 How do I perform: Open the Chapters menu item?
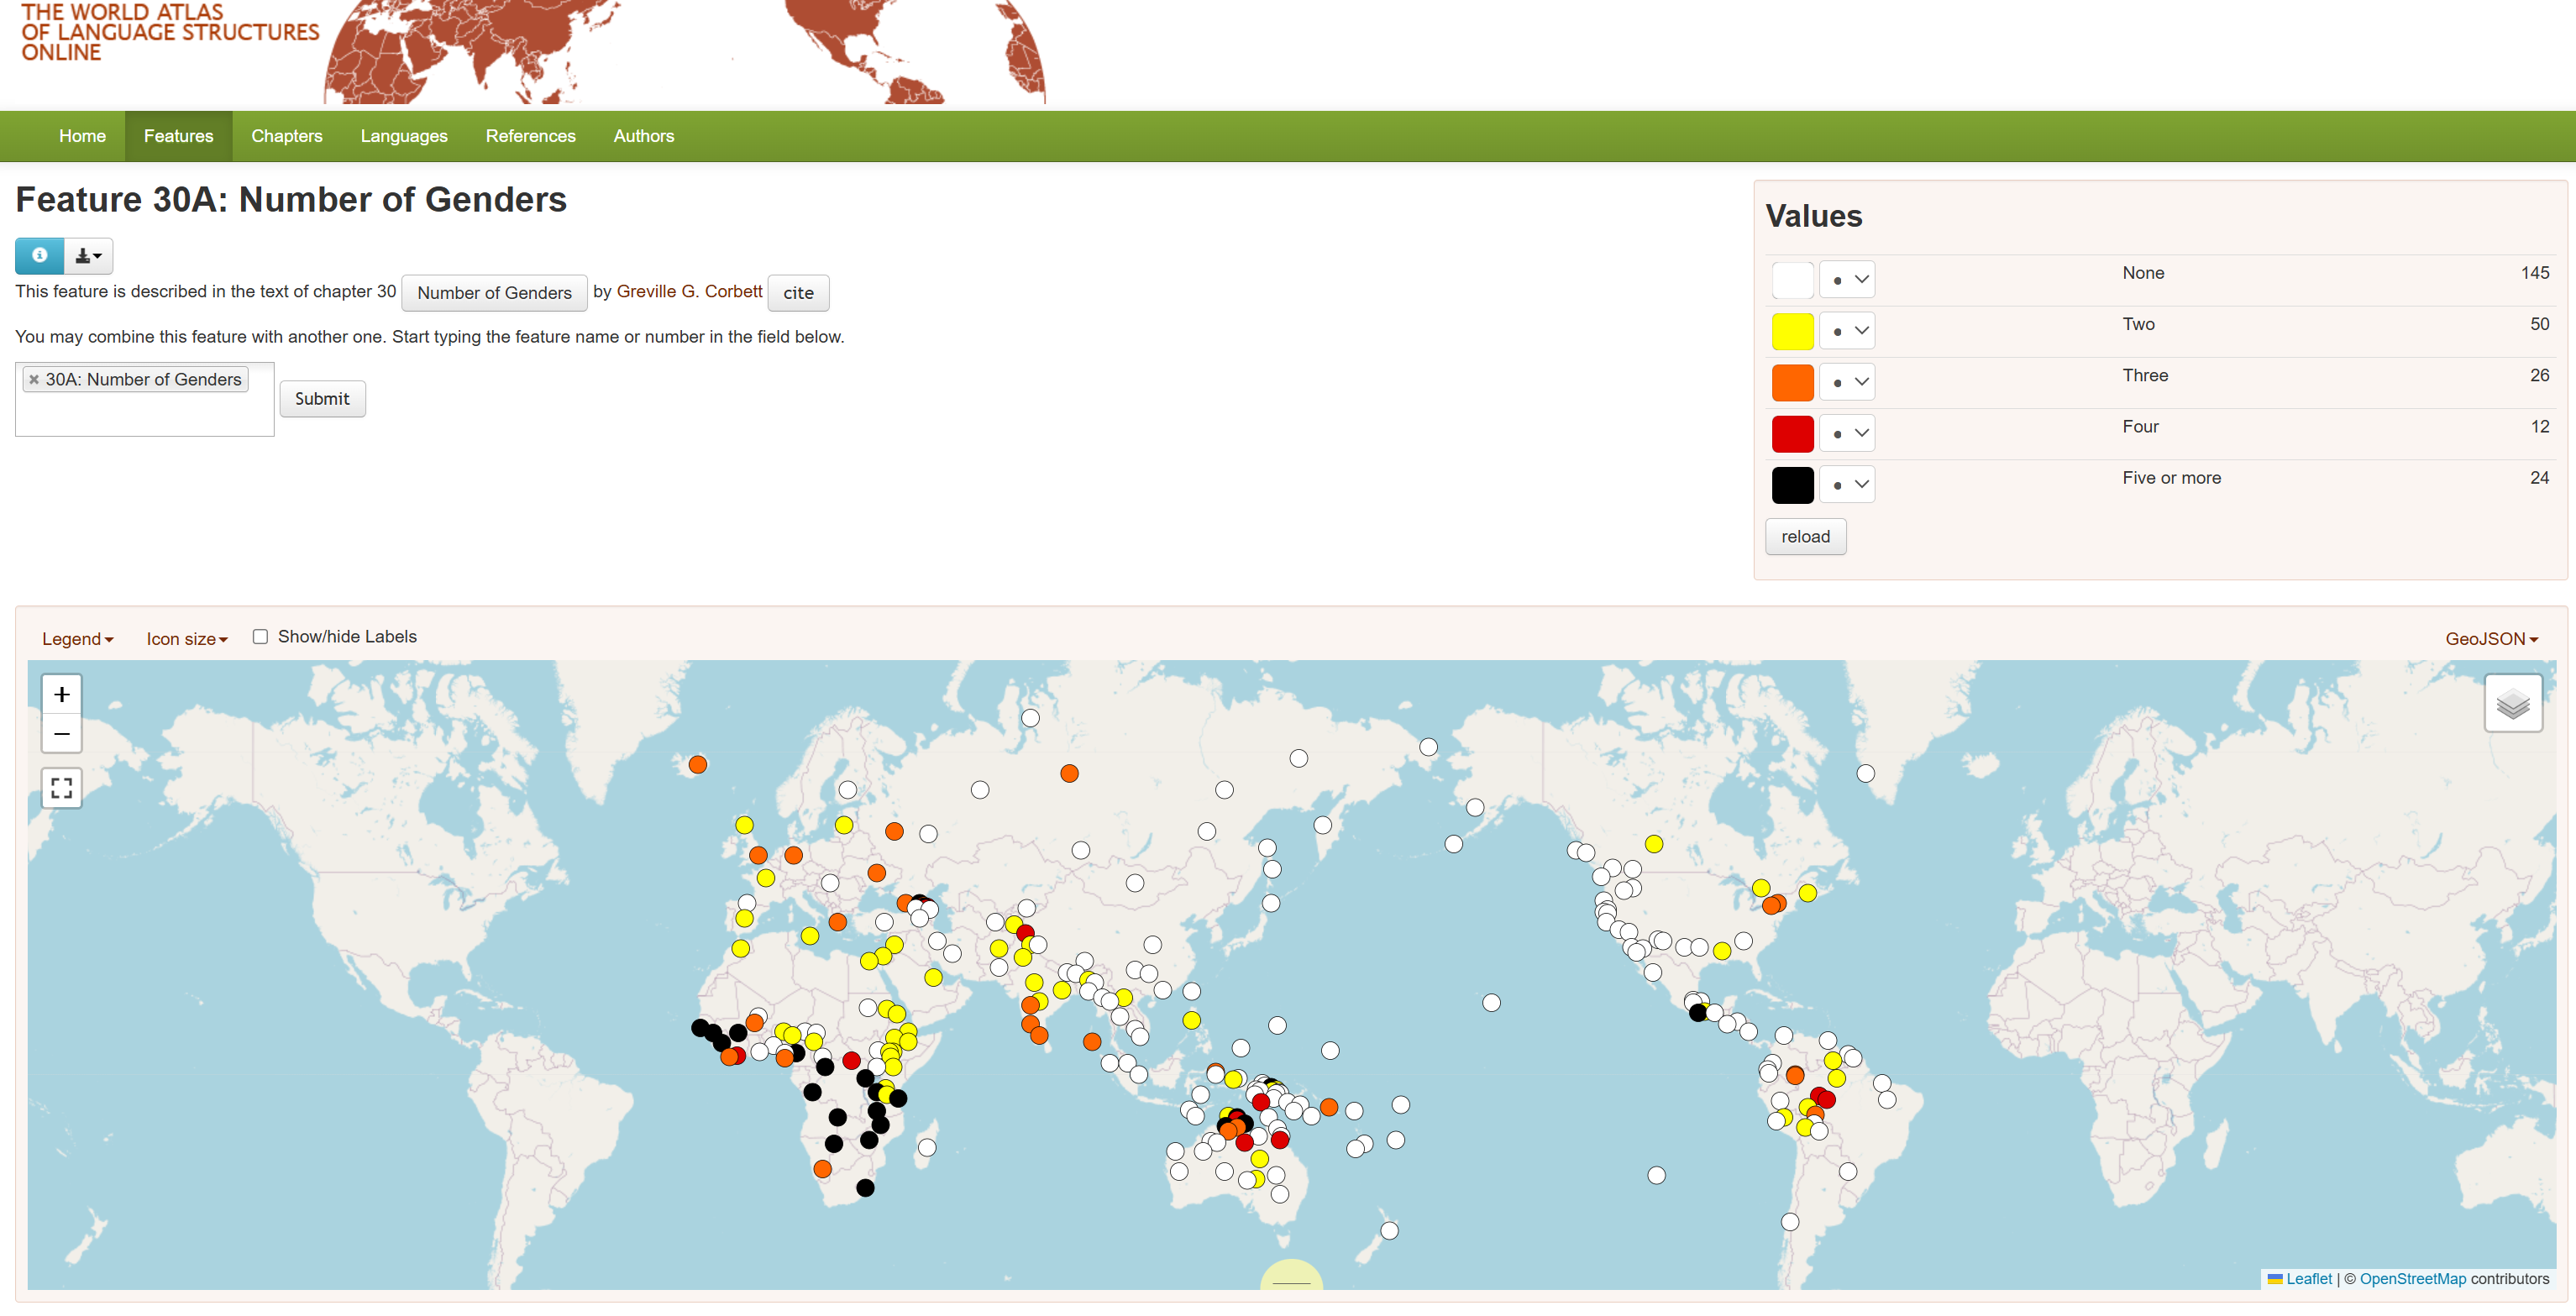pyautogui.click(x=287, y=136)
